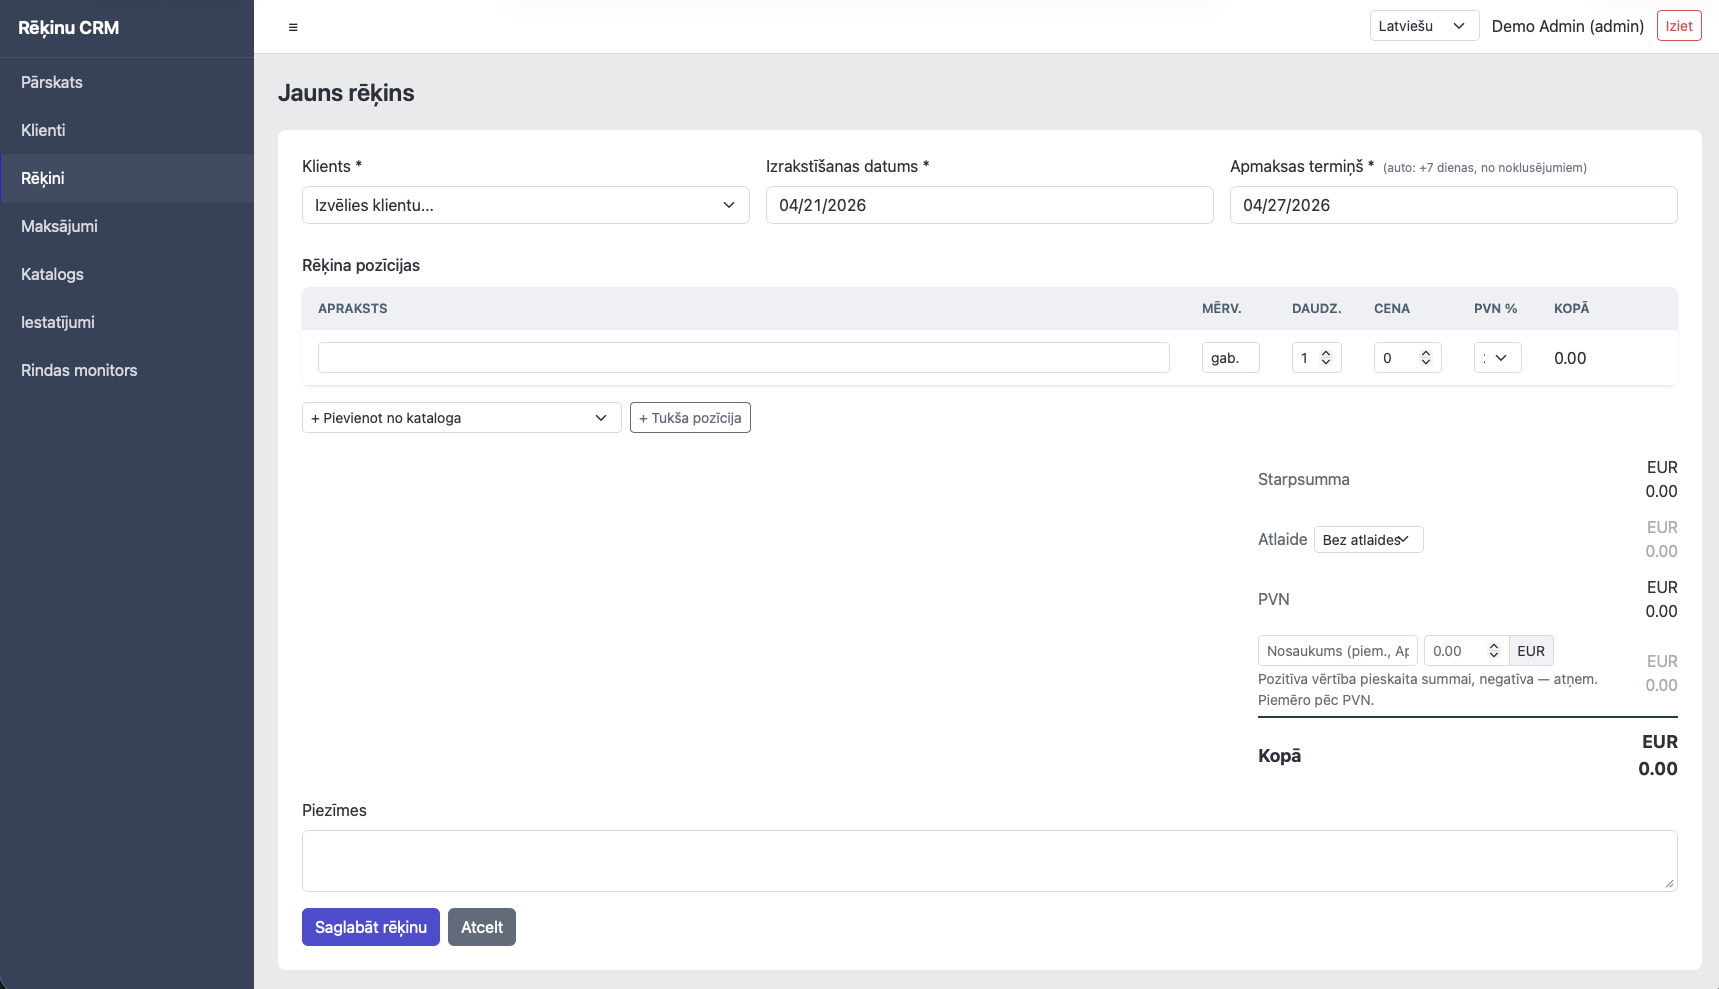Viewport: 1719px width, 989px height.
Task: Click the Cena price stepper arrows
Action: 1426,358
